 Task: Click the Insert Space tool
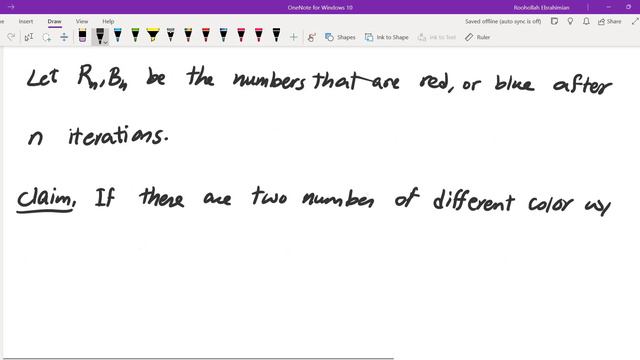64,37
